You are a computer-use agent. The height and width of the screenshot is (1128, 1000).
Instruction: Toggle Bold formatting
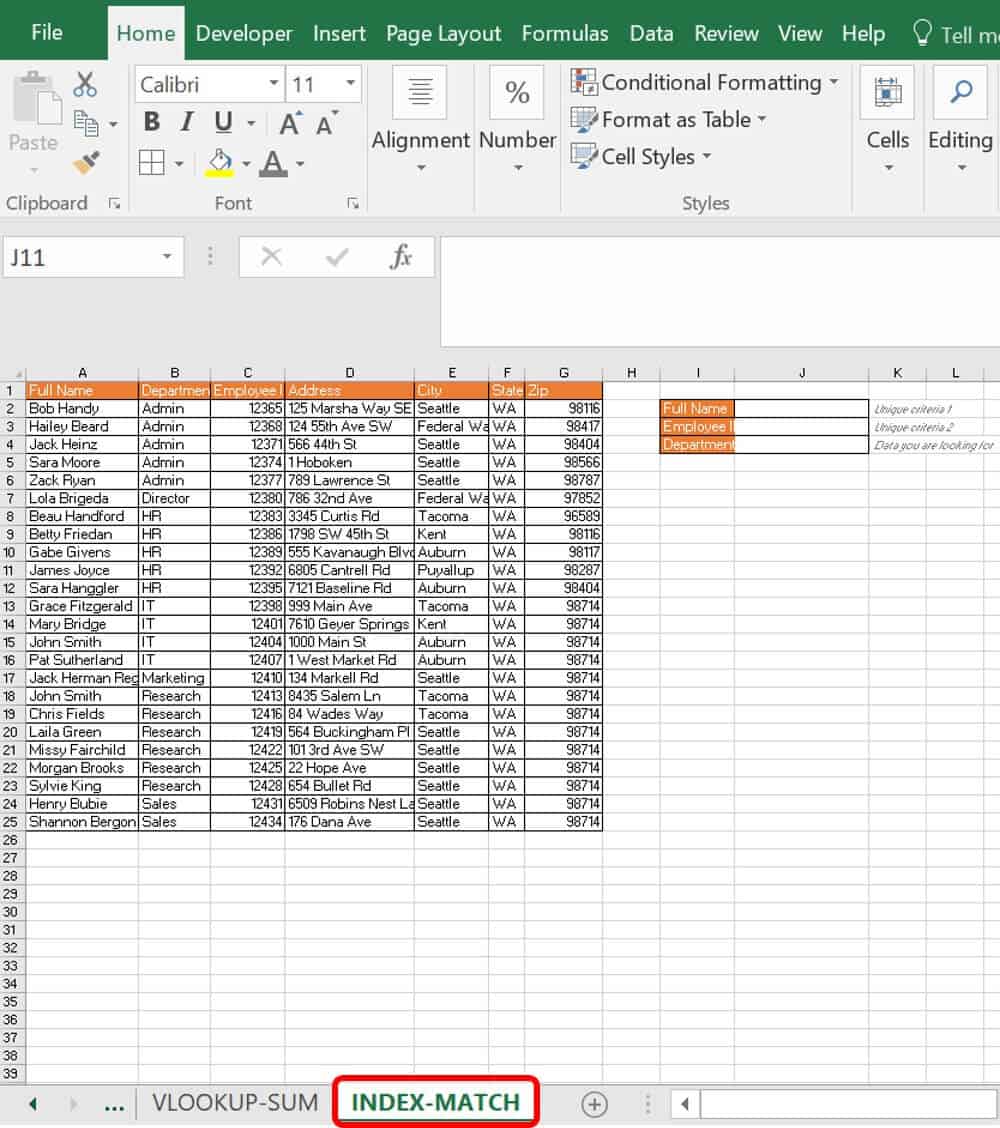click(x=152, y=122)
